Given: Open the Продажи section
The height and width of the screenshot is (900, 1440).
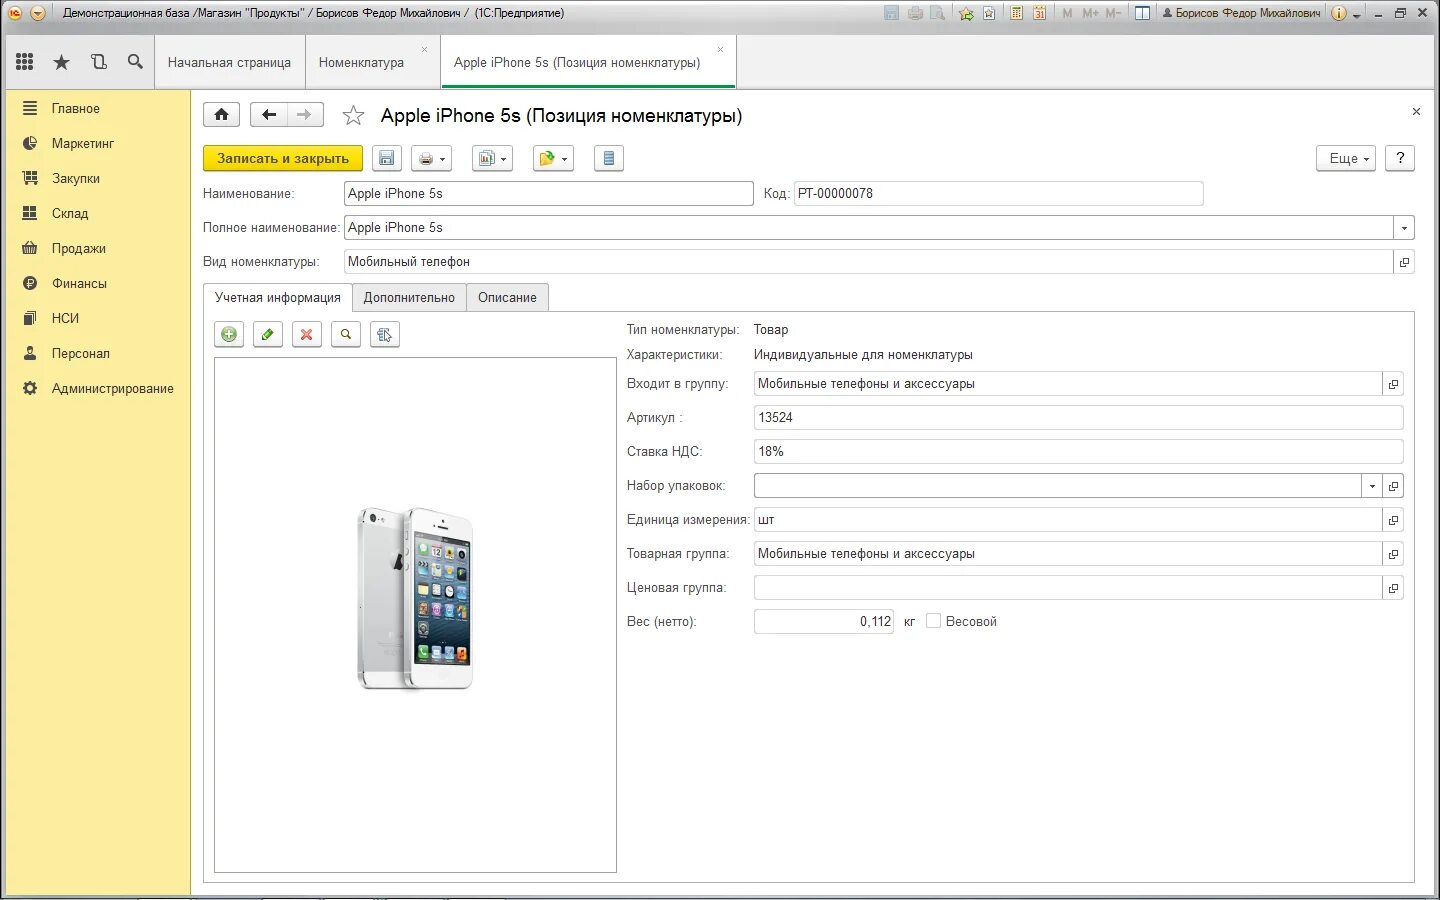Looking at the screenshot, I should pyautogui.click(x=79, y=248).
